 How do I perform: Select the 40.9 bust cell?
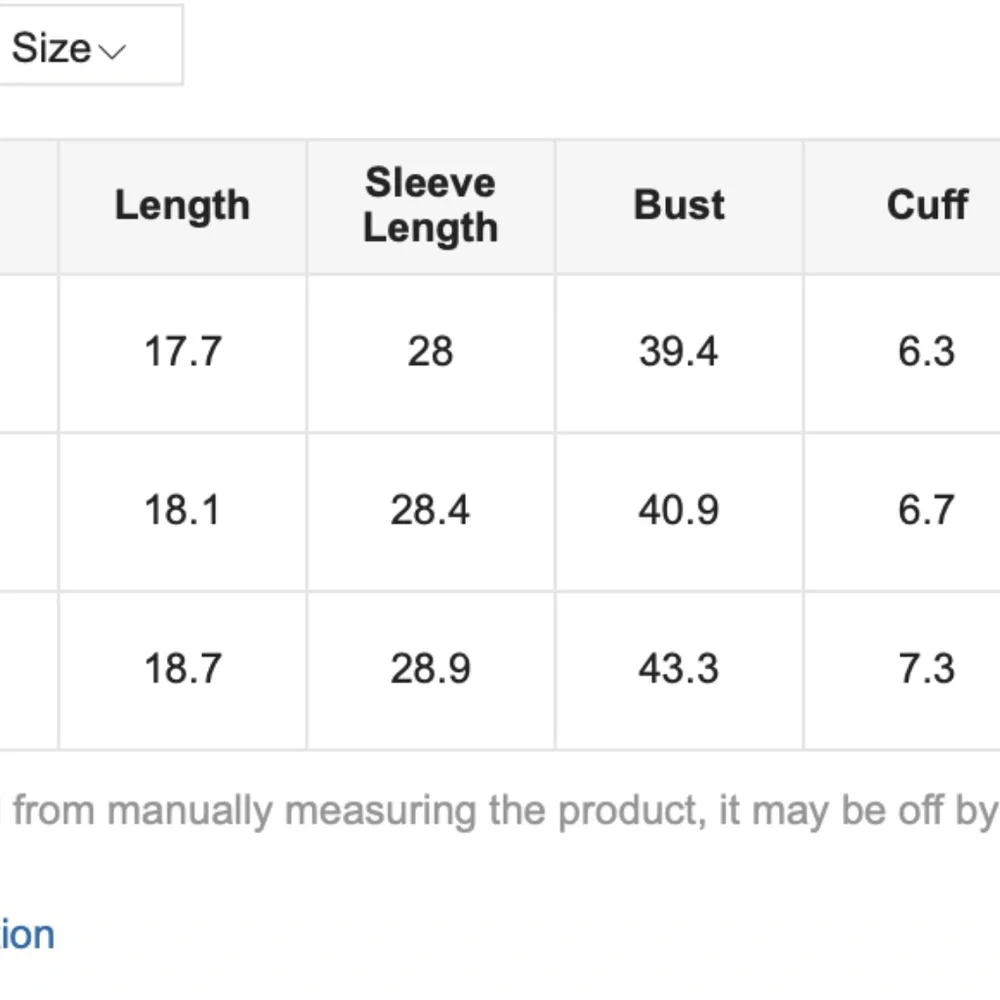coord(679,511)
